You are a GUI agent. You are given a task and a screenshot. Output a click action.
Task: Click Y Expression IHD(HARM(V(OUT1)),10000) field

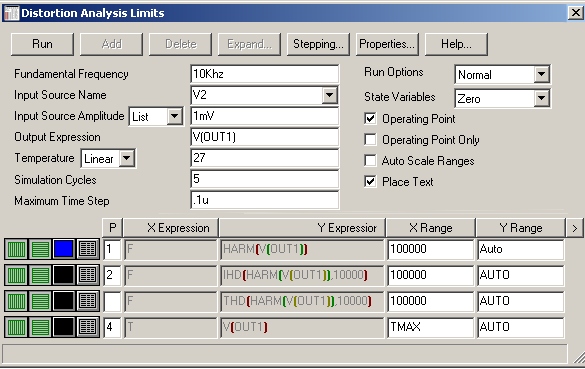302,275
